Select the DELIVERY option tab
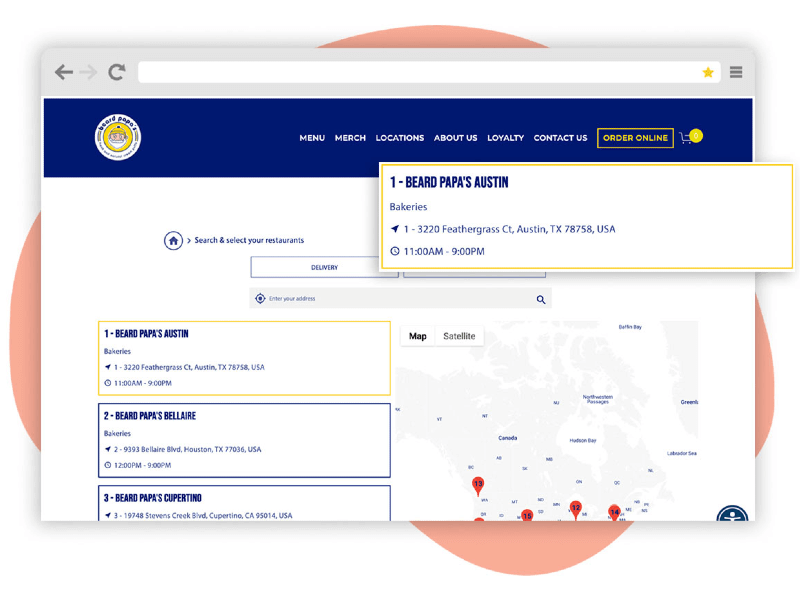 click(x=324, y=268)
